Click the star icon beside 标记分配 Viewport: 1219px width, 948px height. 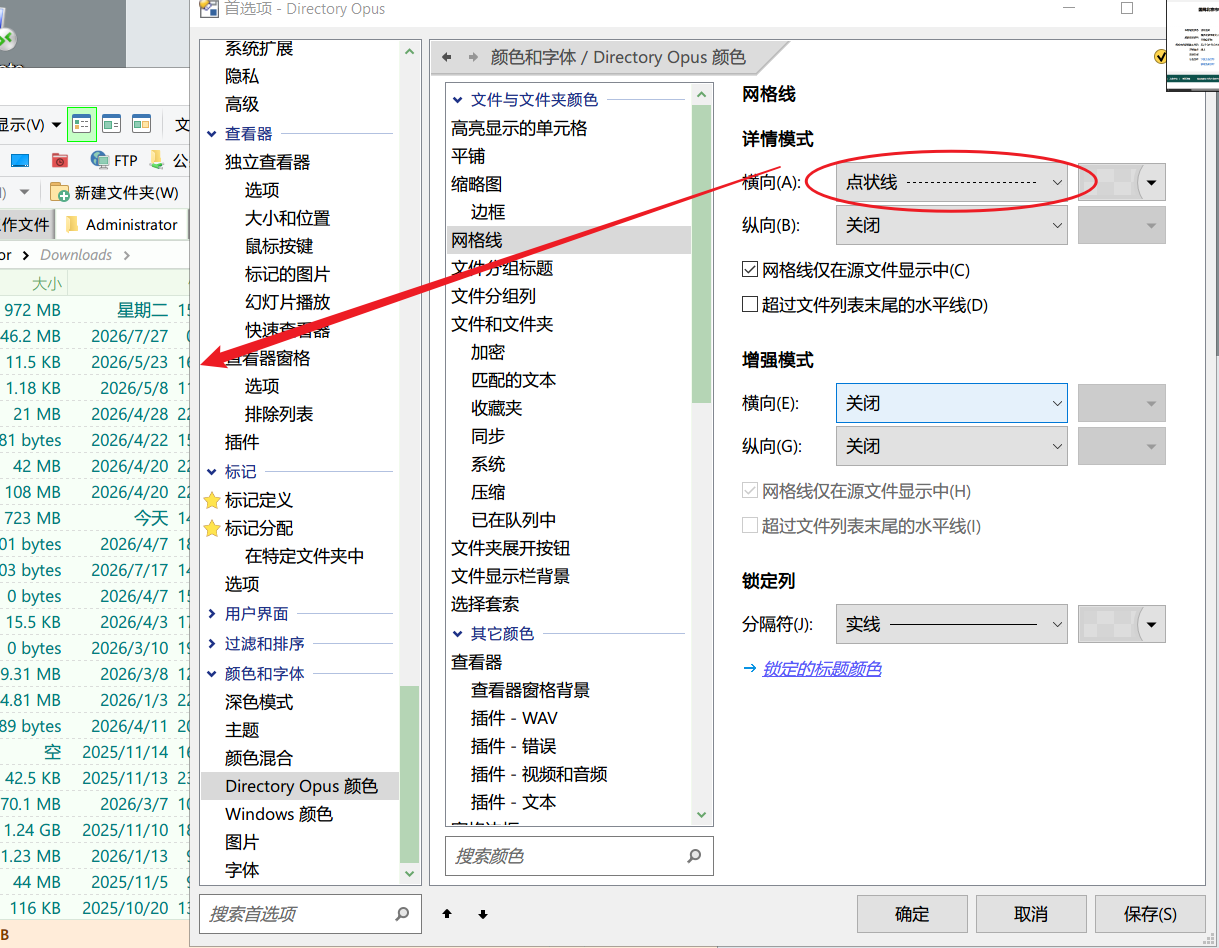pos(212,528)
